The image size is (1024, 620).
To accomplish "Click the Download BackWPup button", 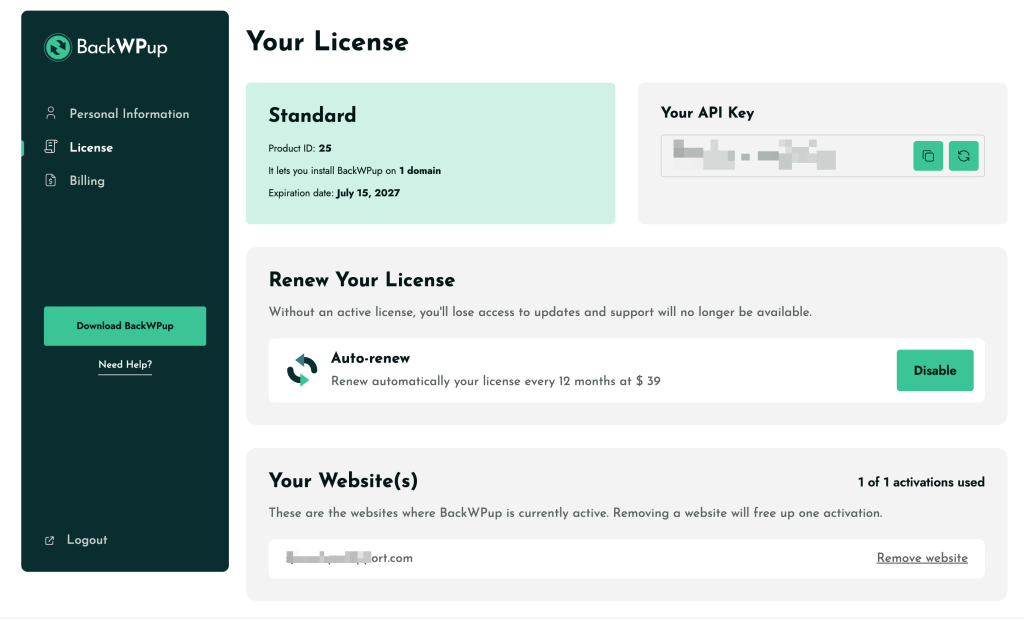I will tap(125, 326).
